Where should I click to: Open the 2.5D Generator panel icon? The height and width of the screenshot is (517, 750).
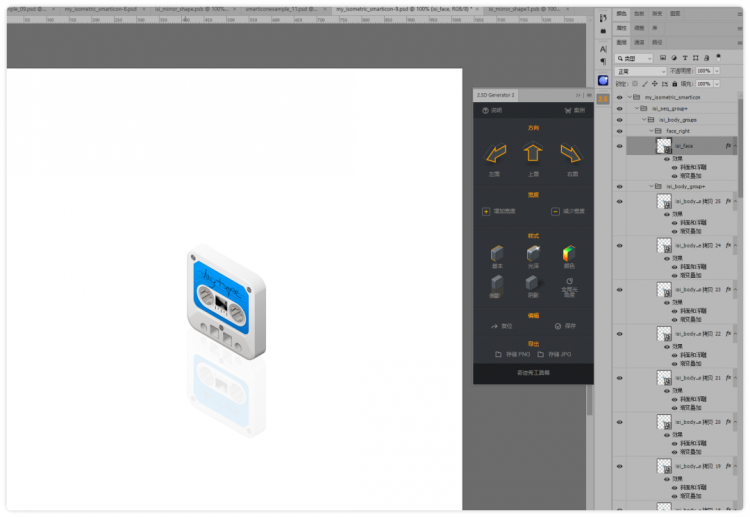604,99
